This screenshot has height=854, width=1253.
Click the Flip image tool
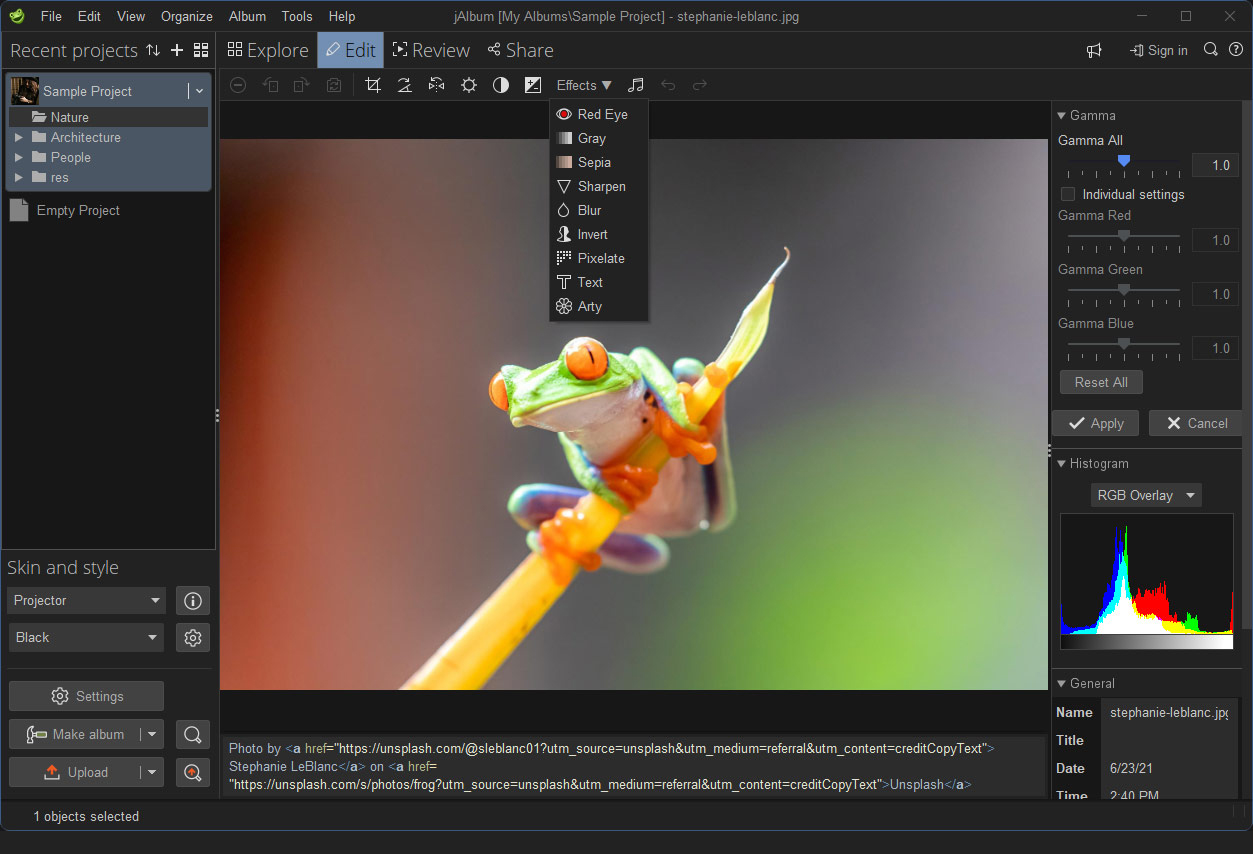pos(436,85)
